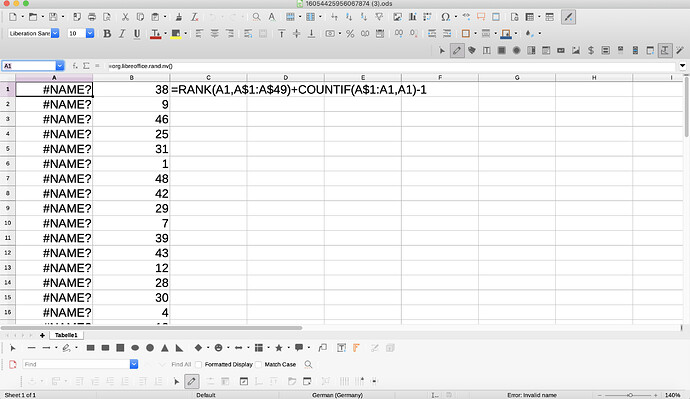Click the Underline icon

click(x=137, y=33)
